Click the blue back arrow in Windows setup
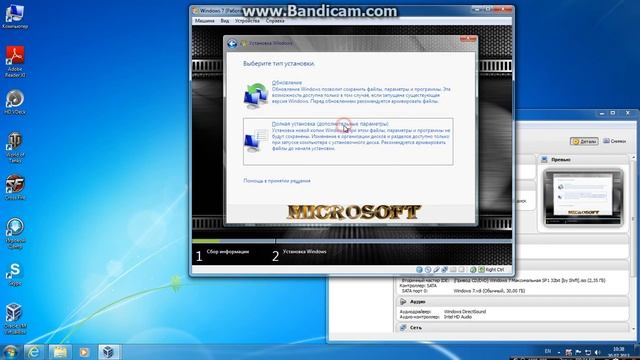Screen dimensions: 640x360 [232, 43]
